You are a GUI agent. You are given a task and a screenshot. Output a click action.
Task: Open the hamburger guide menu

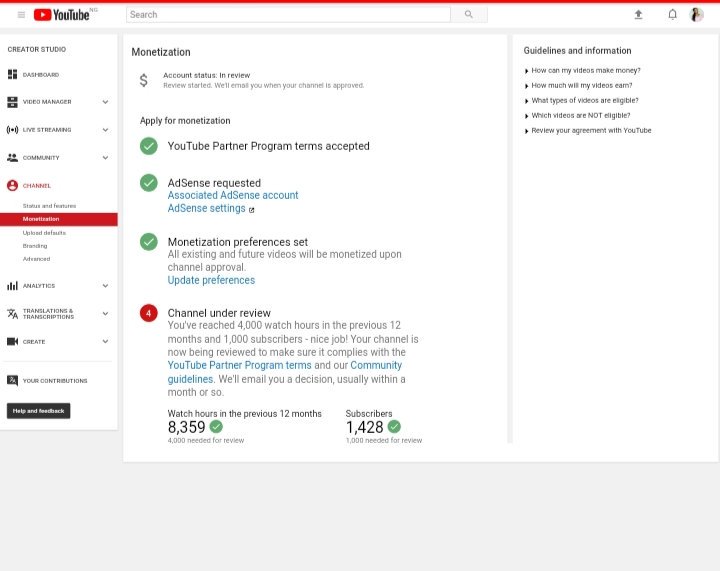(21, 15)
